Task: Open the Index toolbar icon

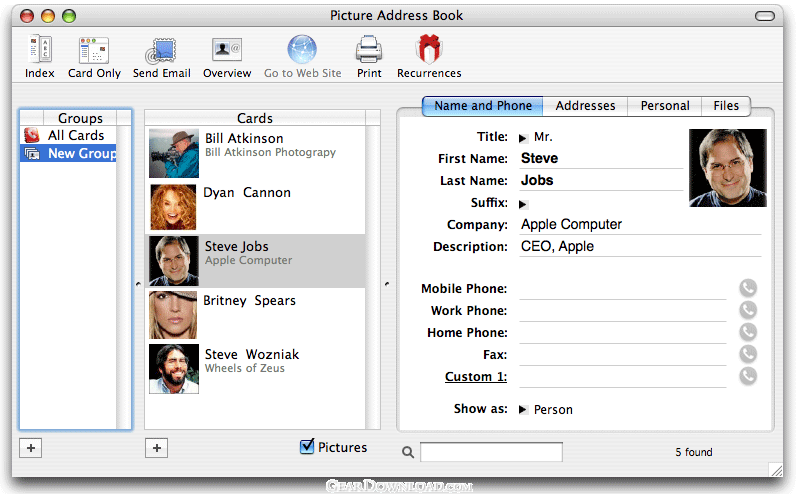Action: 40,49
